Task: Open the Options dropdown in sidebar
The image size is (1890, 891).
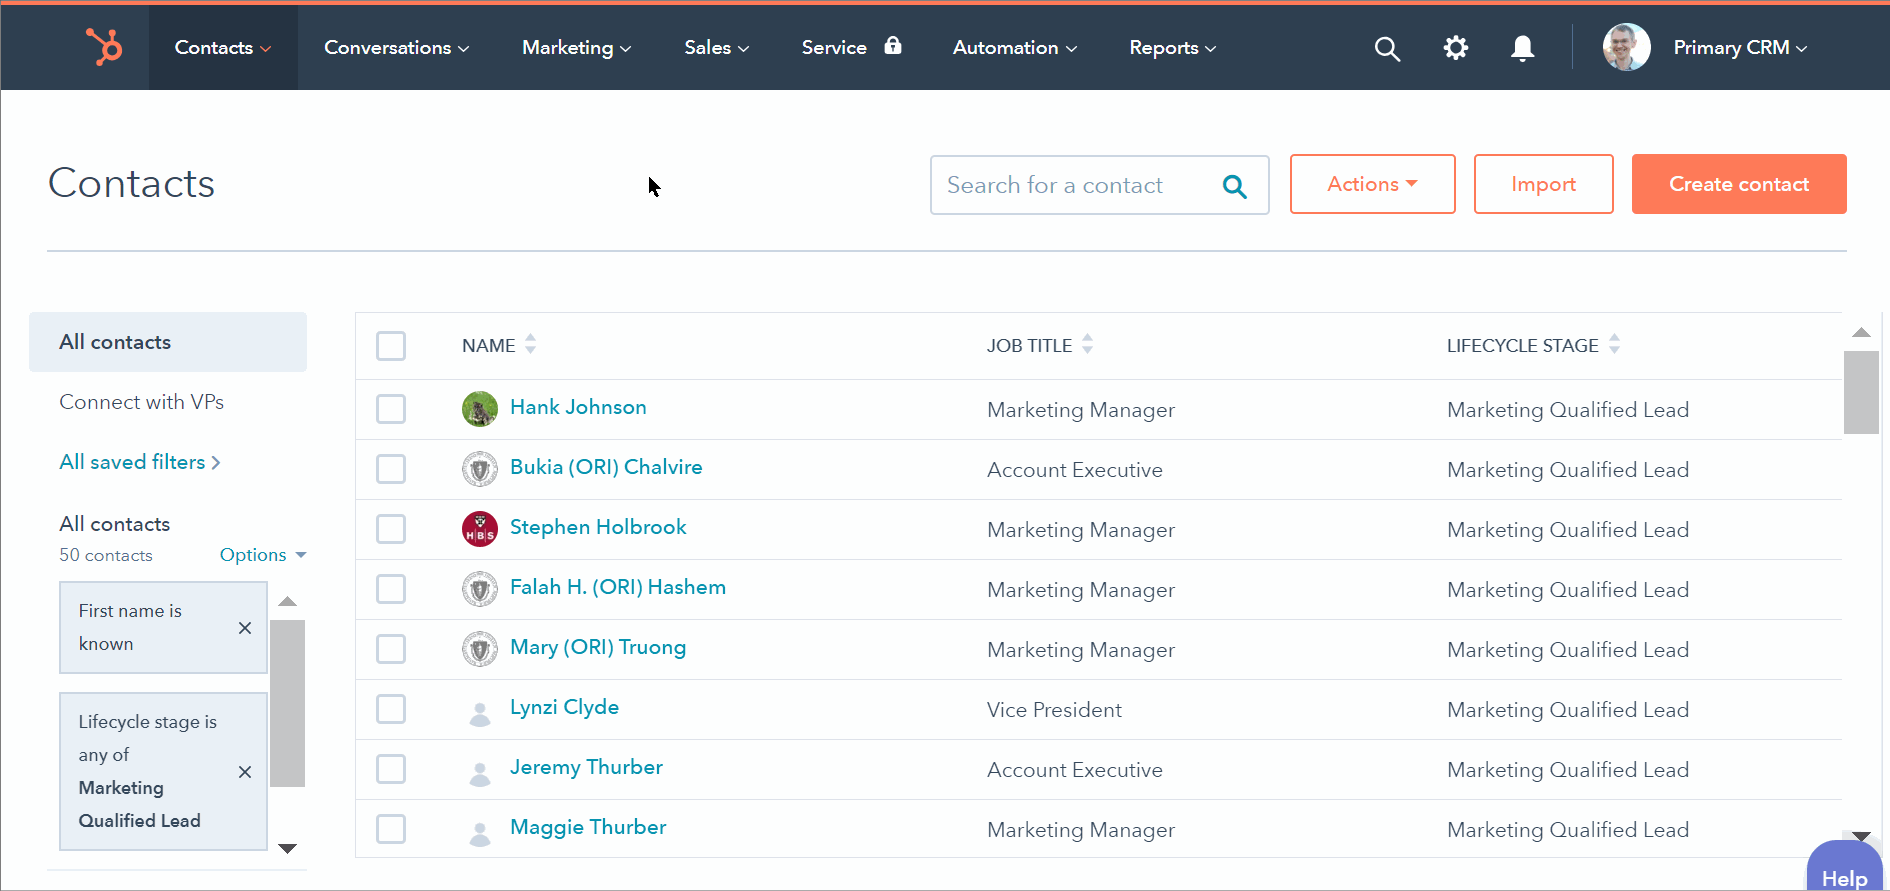Action: pyautogui.click(x=262, y=555)
